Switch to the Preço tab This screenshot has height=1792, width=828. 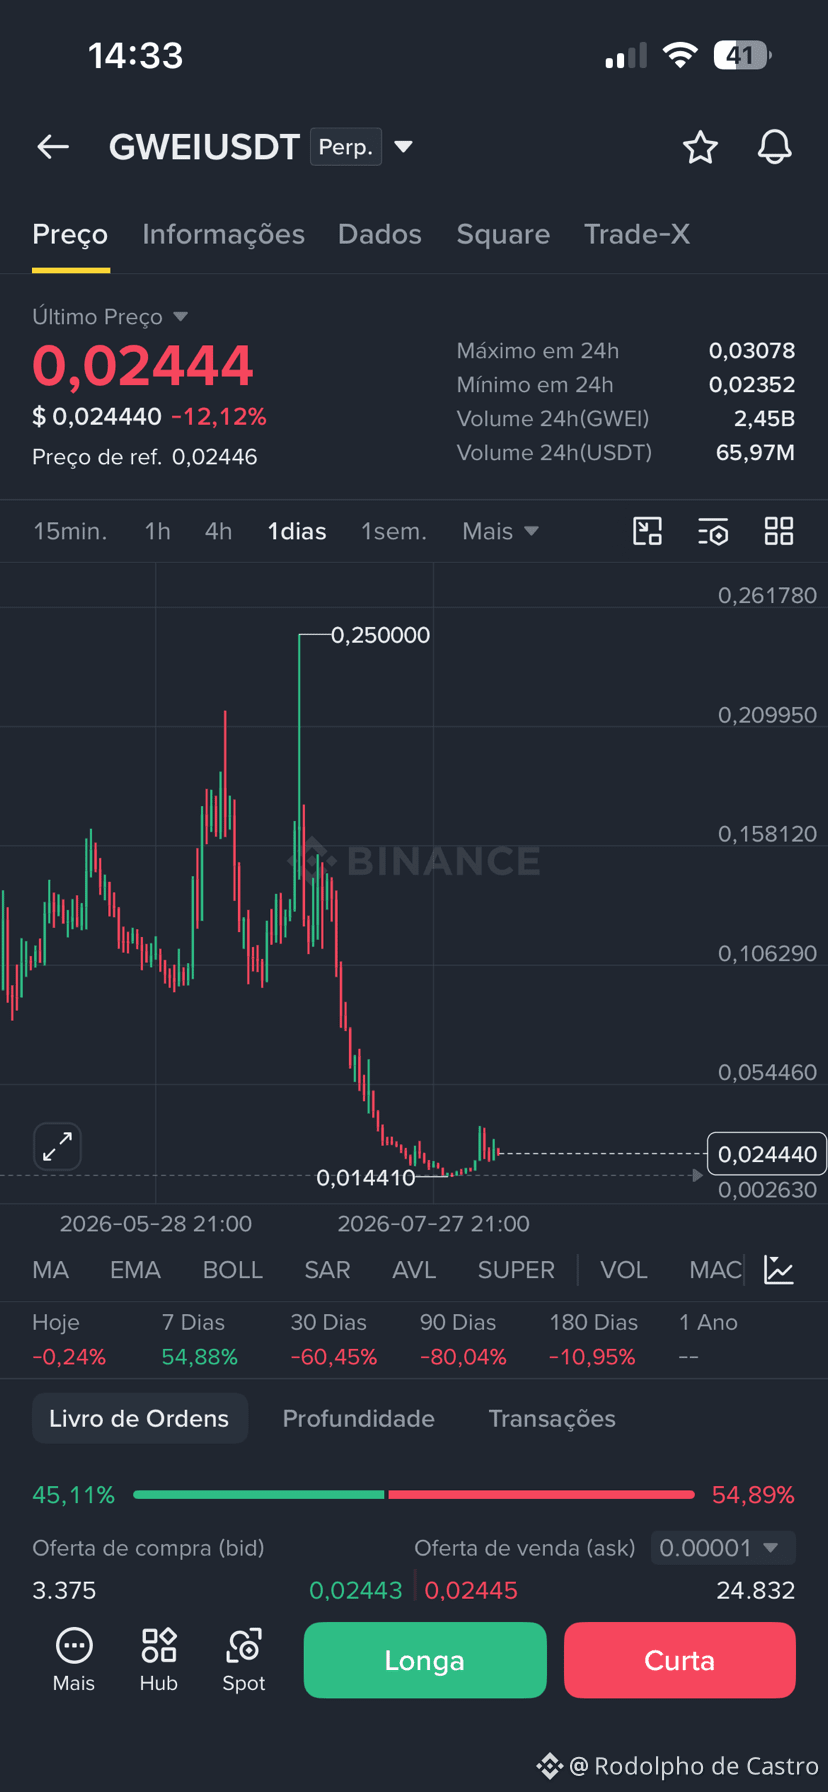(x=70, y=234)
